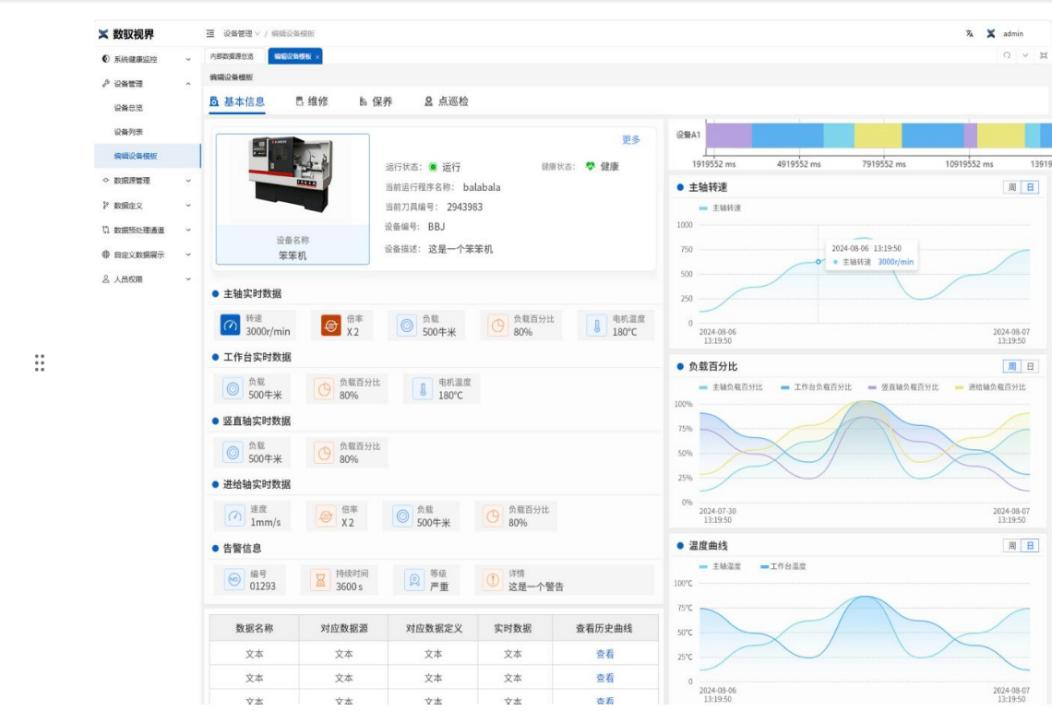
Task: Click the orange 倍率 icon under 主轴实时数据
Action: click(331, 325)
